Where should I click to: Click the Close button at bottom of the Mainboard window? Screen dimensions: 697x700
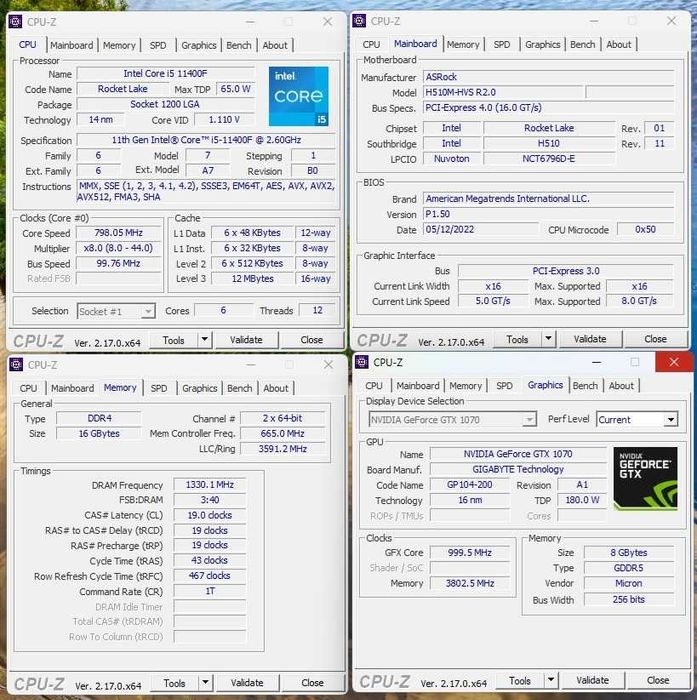[655, 339]
